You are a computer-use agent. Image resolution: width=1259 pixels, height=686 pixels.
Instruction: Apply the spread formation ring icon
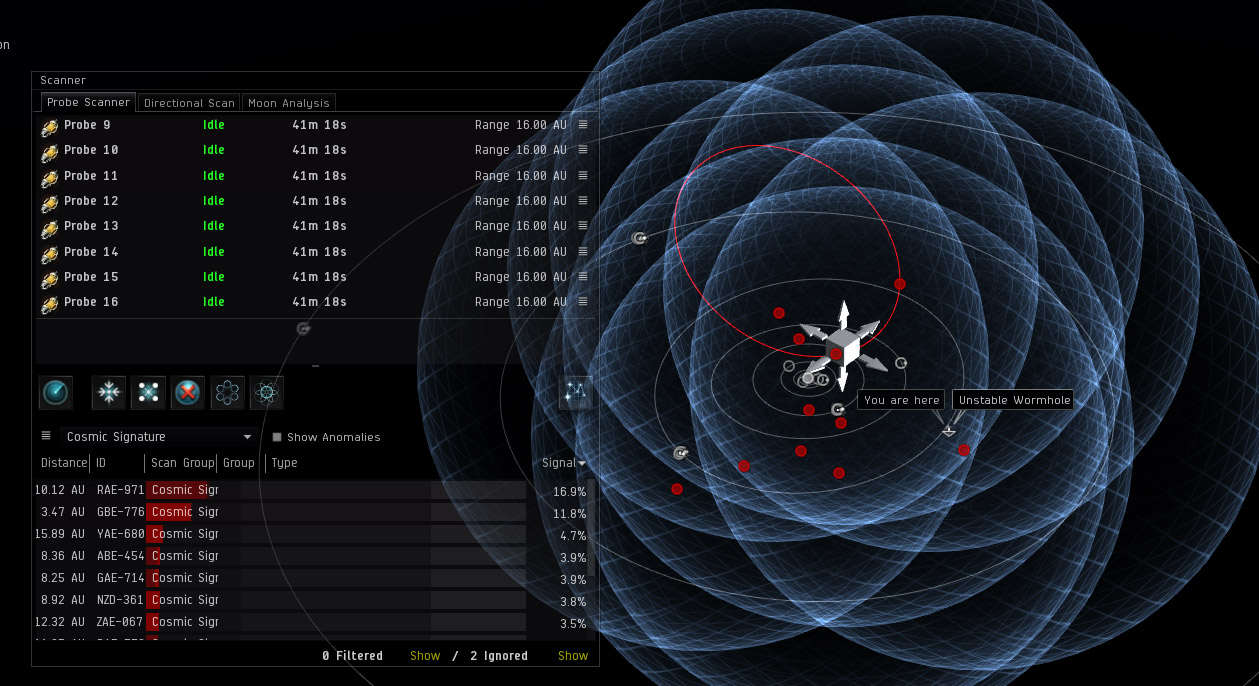pos(227,393)
